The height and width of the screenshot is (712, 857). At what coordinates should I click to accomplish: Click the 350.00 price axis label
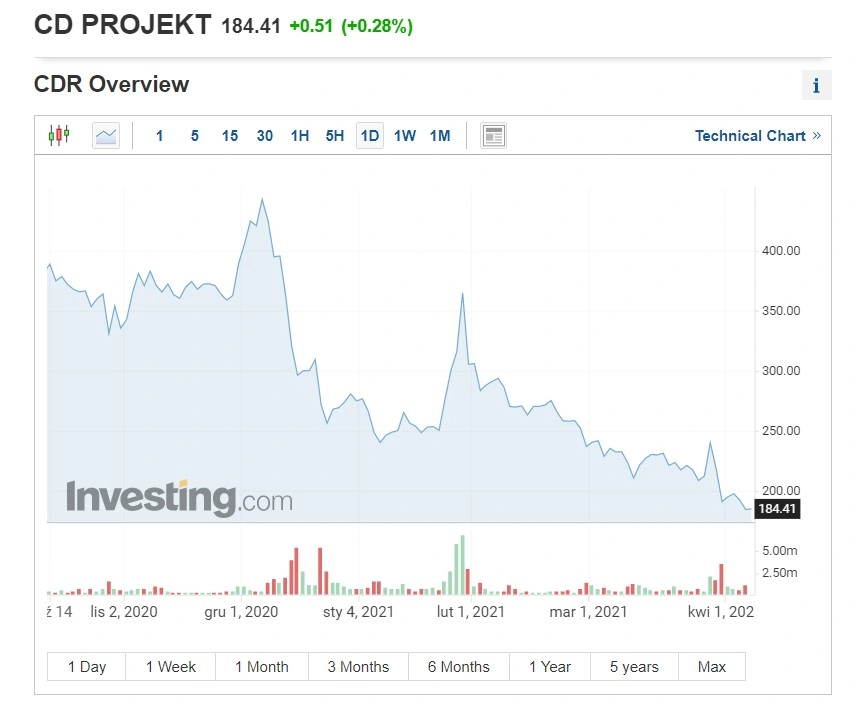[781, 311]
